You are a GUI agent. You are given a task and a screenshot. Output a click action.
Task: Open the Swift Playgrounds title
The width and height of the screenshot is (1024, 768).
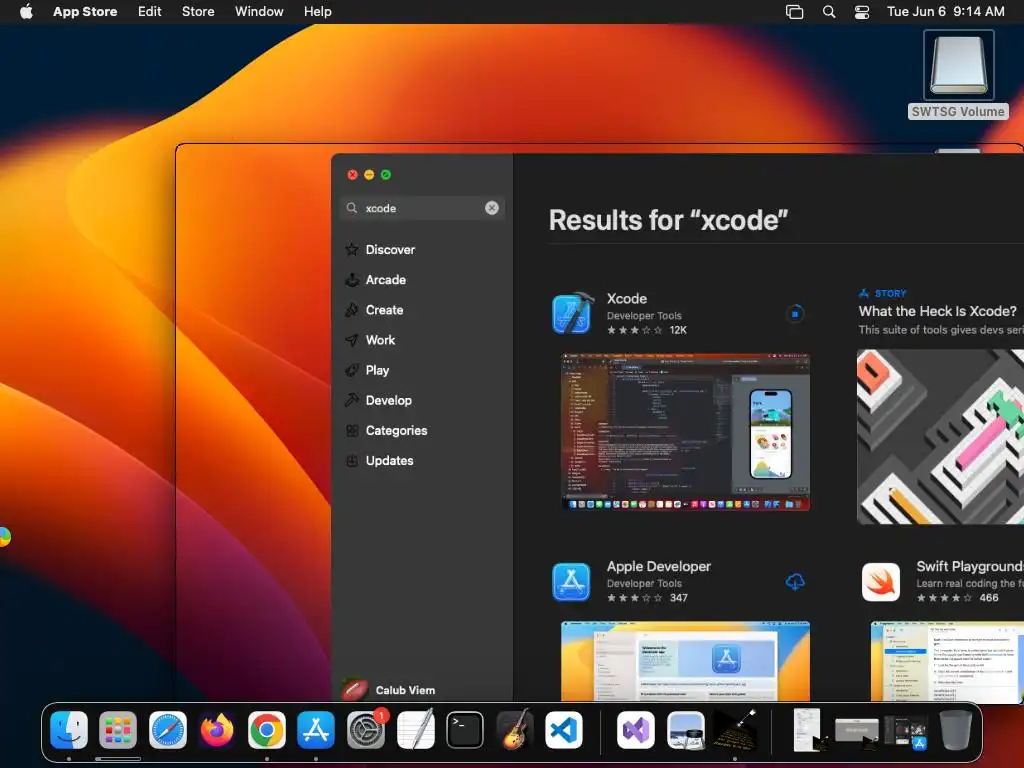coord(970,566)
